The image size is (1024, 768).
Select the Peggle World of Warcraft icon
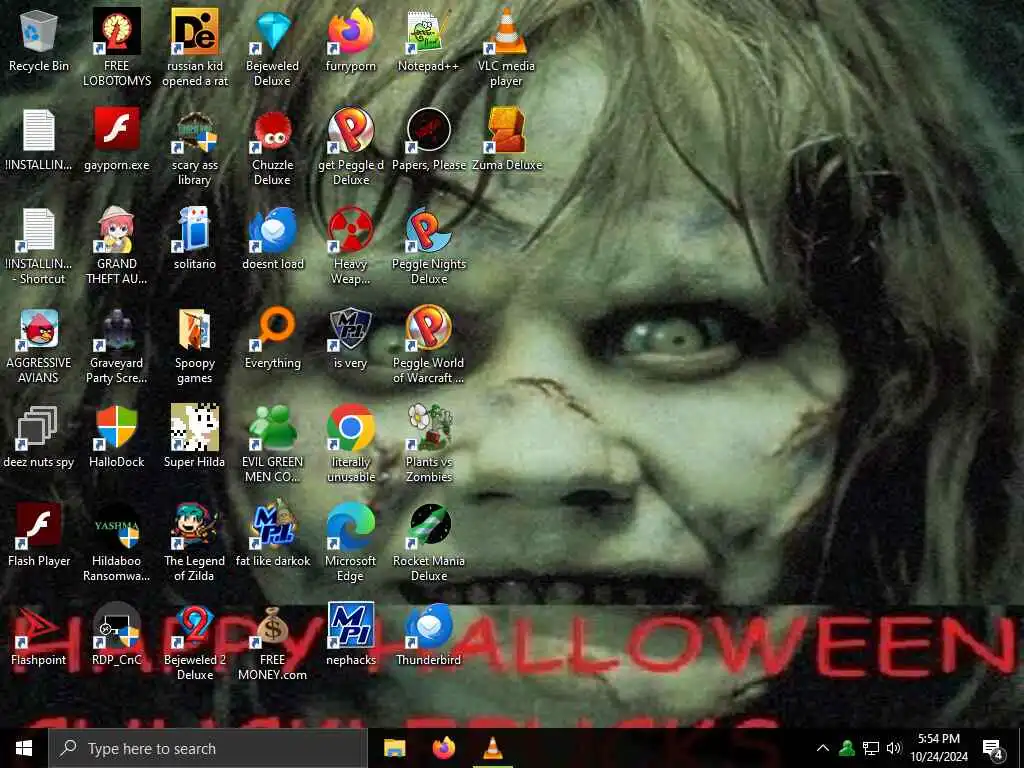tap(428, 329)
